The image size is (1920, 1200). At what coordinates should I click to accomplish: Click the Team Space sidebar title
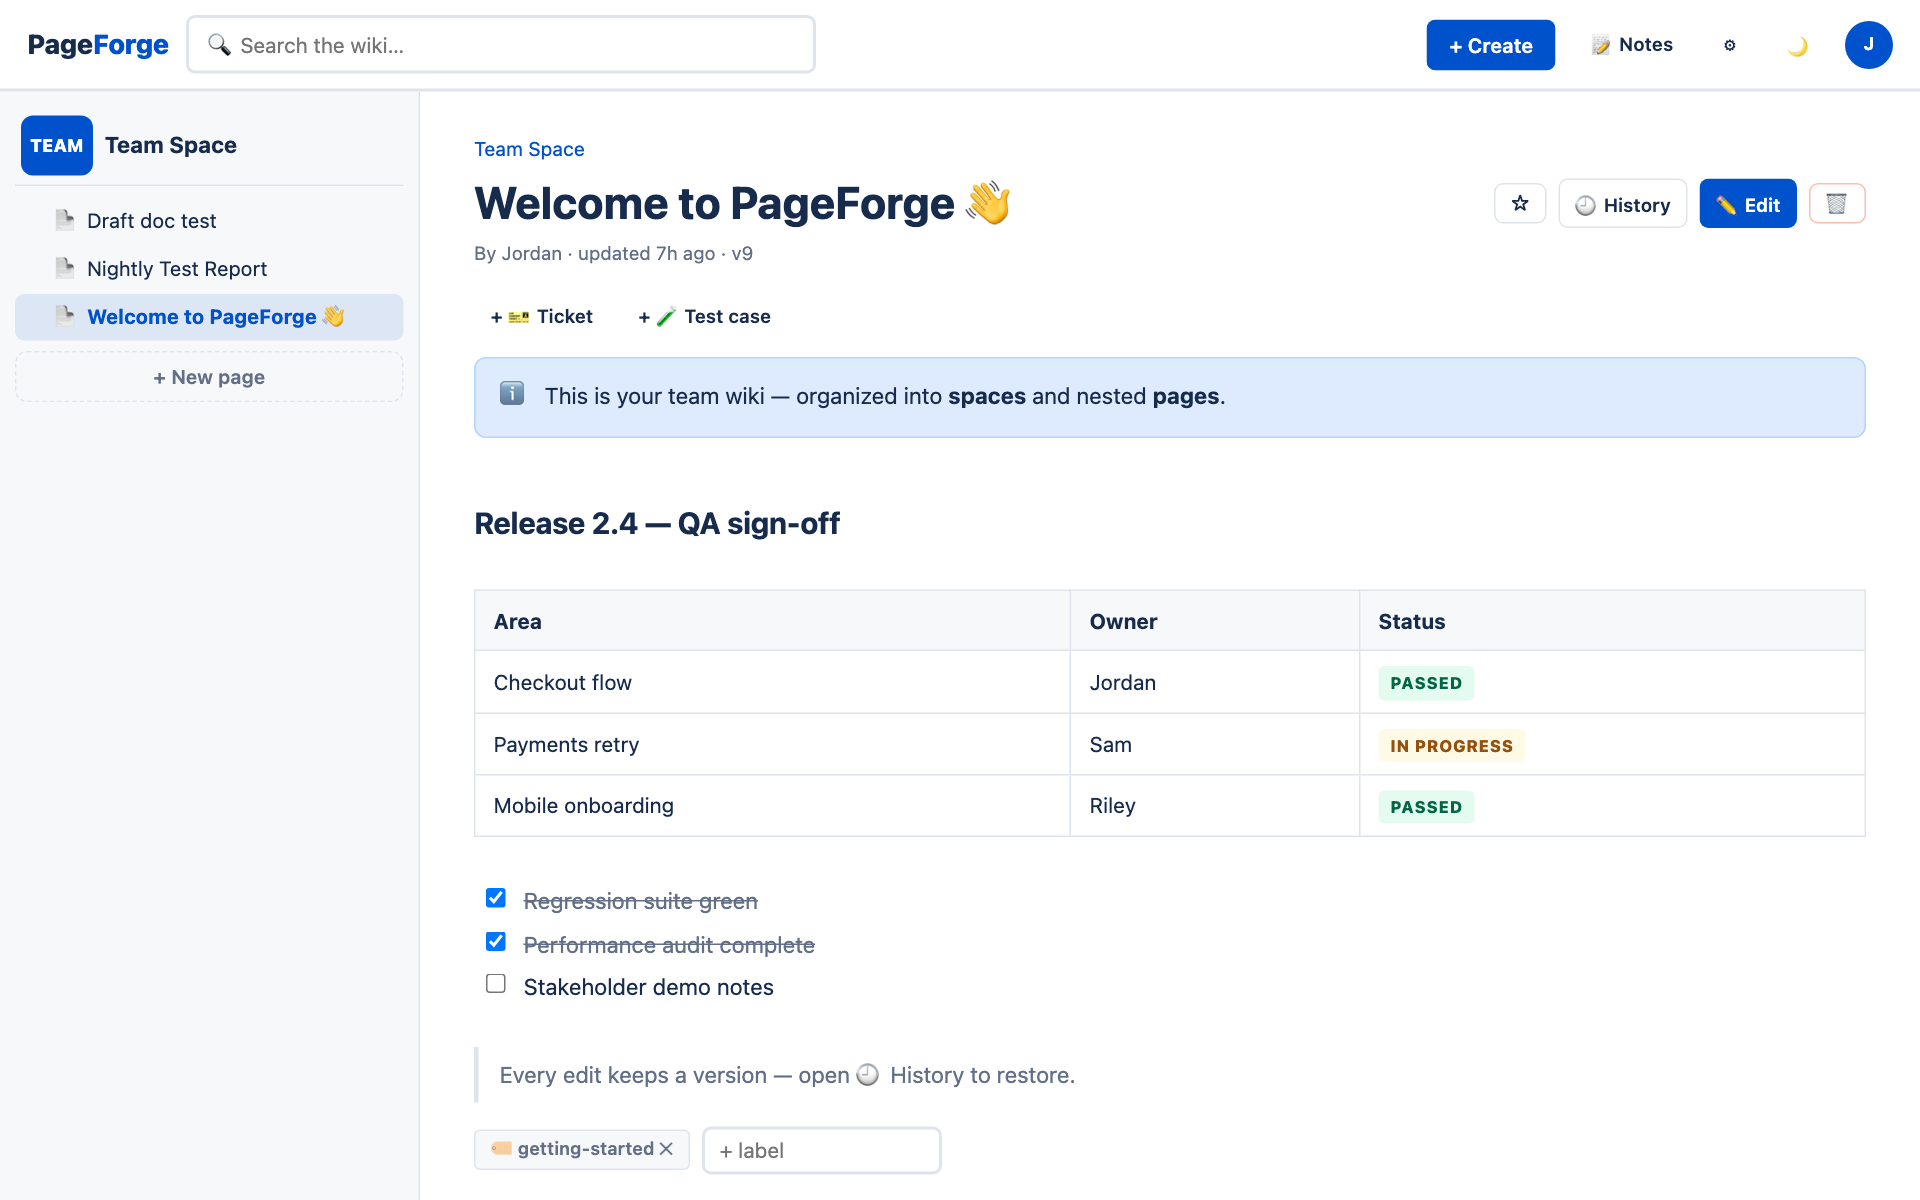coord(171,146)
